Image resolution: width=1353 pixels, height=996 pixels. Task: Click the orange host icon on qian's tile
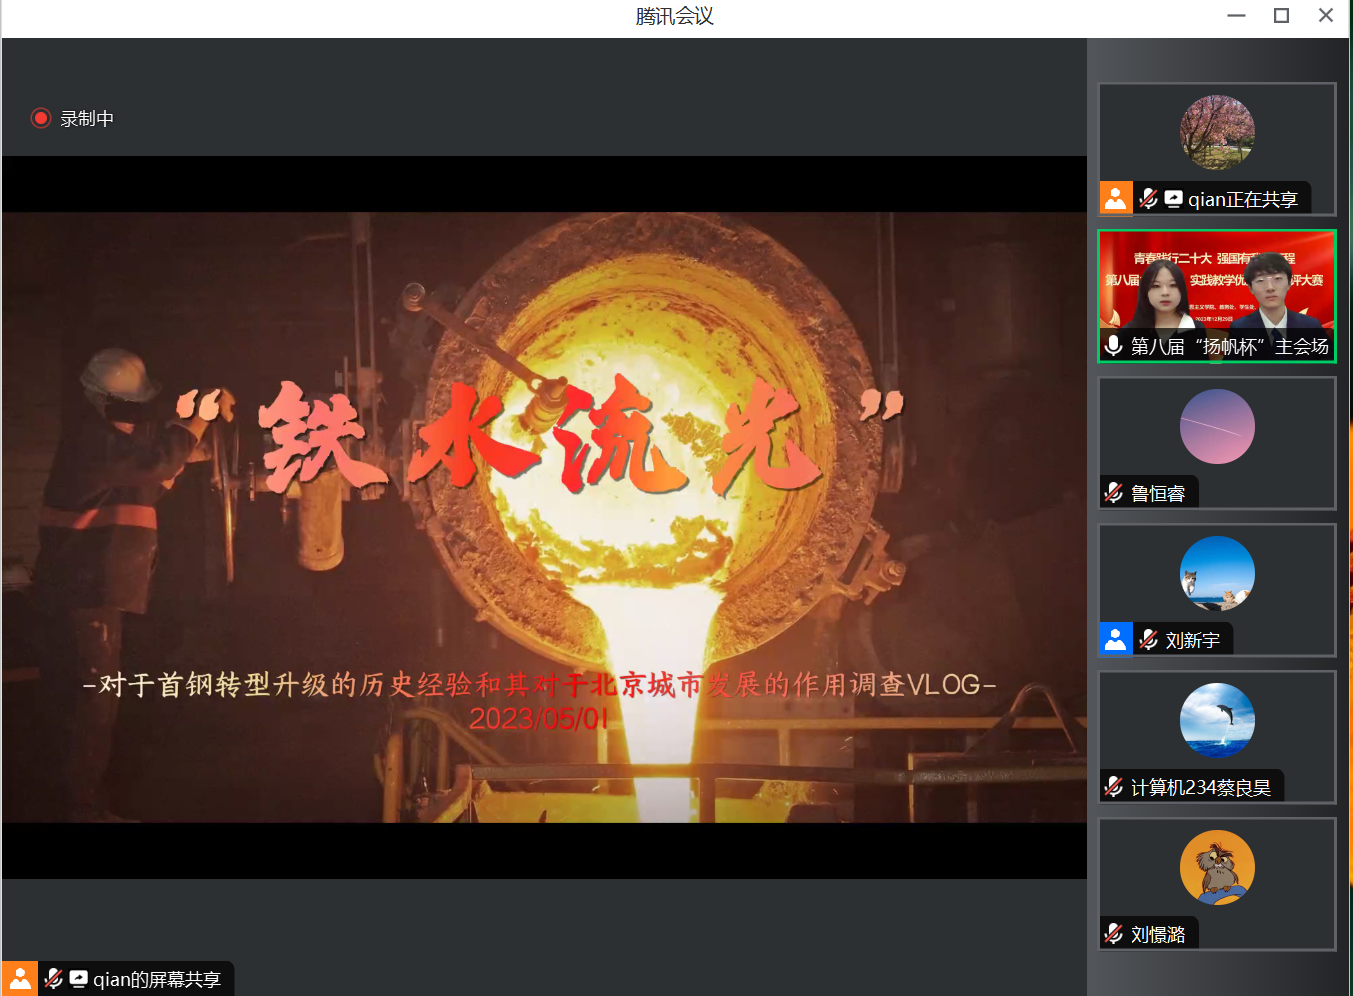(1115, 198)
